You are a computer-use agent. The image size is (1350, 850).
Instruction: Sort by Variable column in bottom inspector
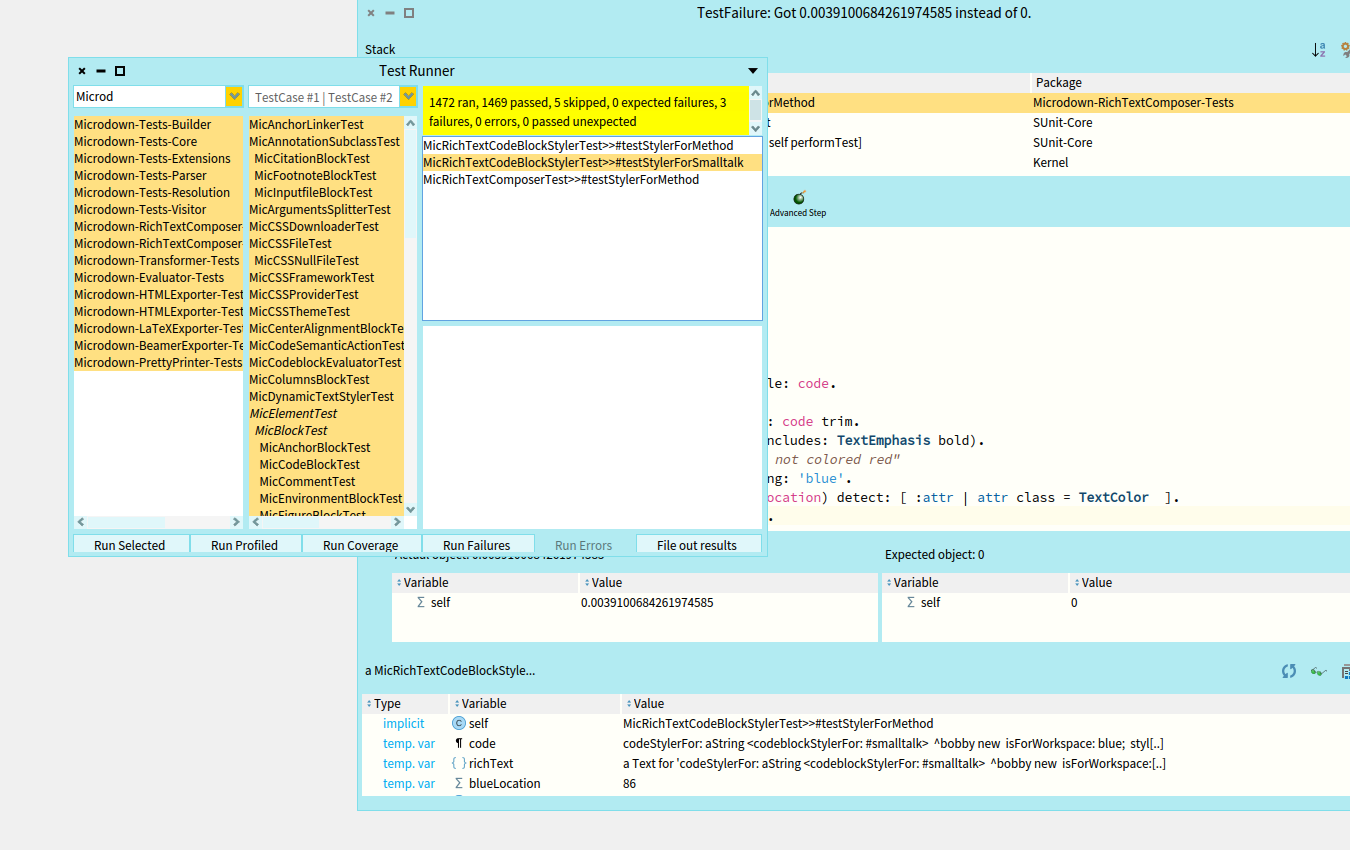(534, 704)
